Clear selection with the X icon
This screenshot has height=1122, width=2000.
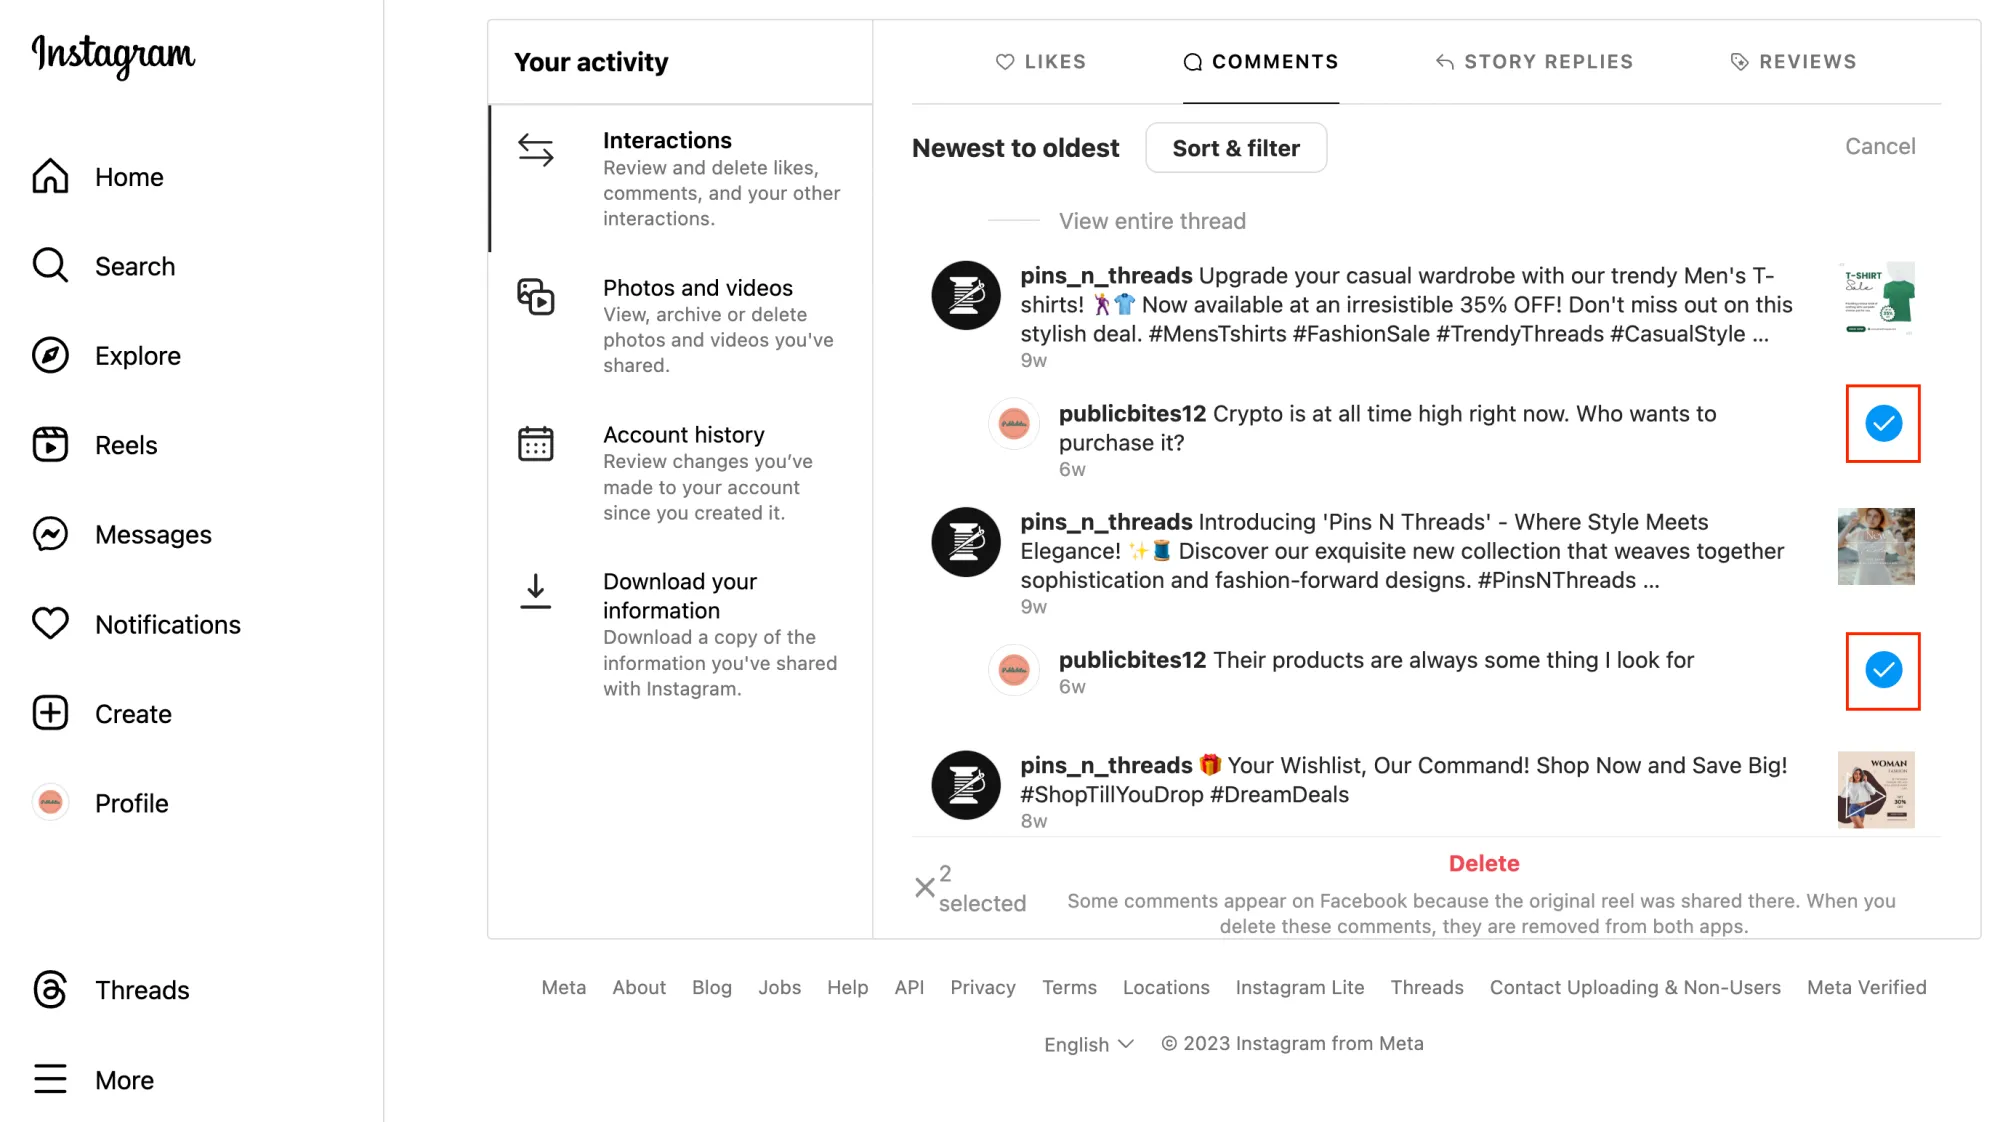pyautogui.click(x=925, y=888)
